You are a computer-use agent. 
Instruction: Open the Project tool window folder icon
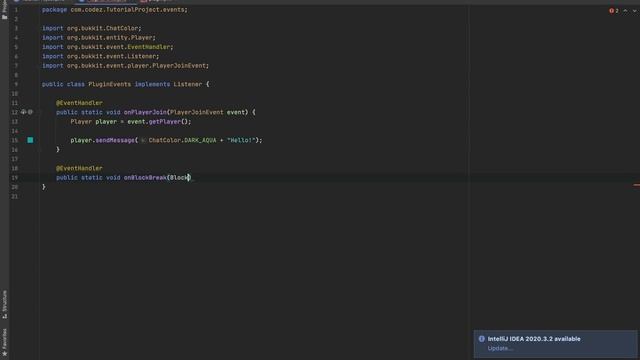(x=4, y=16)
